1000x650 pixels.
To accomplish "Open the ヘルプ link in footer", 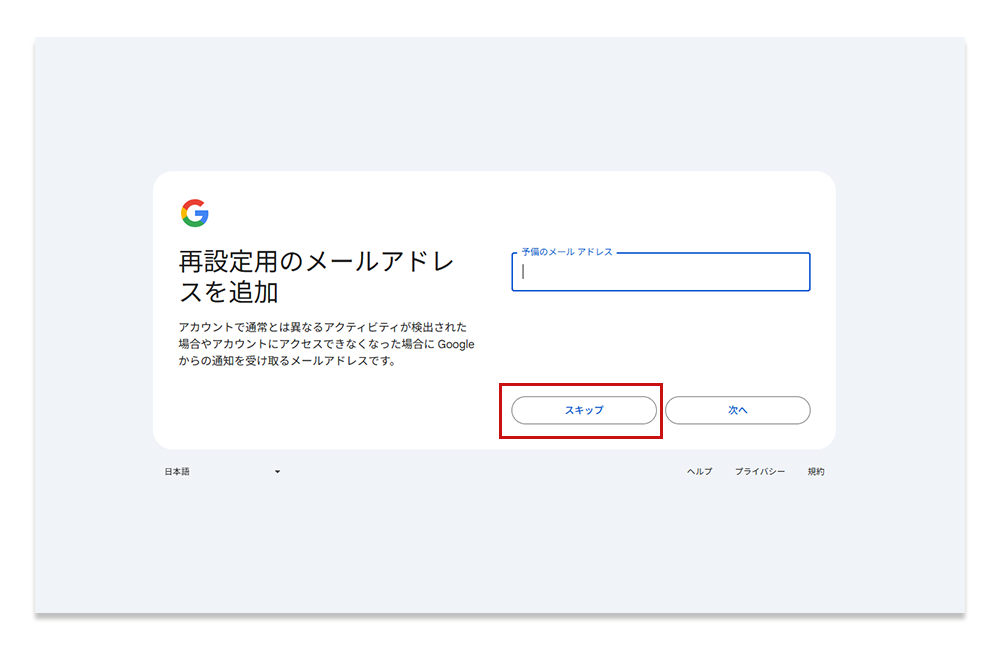I will [699, 471].
